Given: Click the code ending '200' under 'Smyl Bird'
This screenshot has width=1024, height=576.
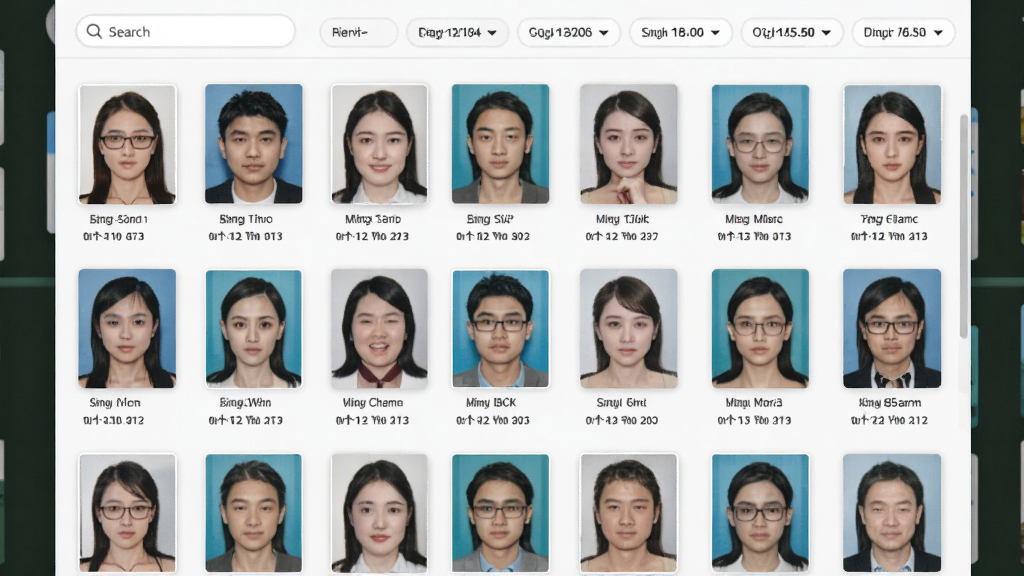Looking at the screenshot, I should [622, 421].
